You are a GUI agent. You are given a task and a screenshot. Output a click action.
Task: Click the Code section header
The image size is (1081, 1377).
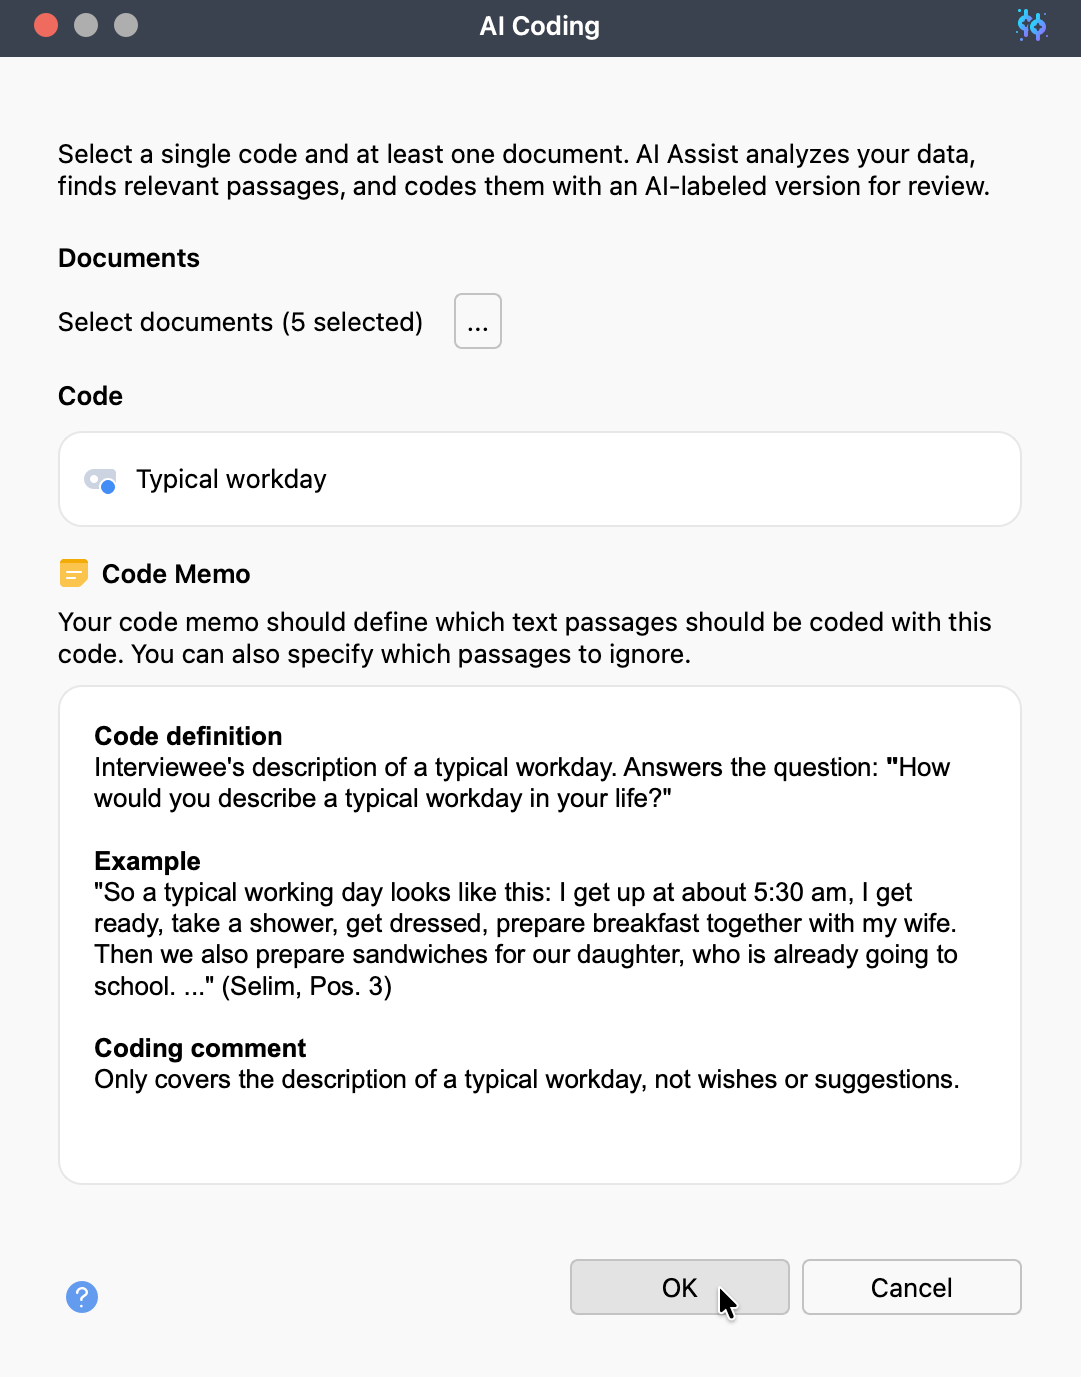tap(90, 396)
